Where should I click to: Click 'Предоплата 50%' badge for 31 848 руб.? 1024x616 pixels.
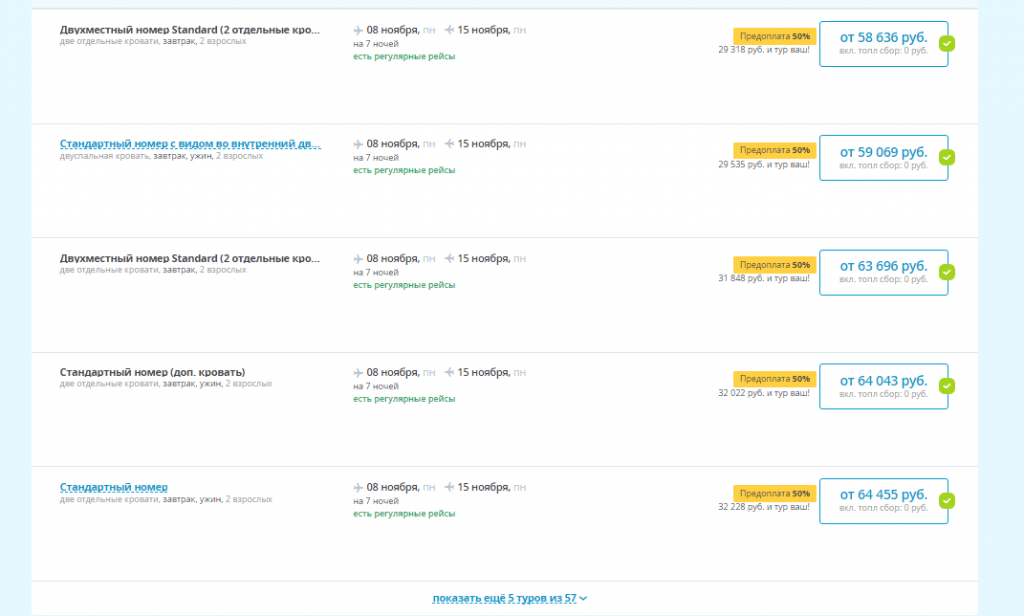pos(775,265)
